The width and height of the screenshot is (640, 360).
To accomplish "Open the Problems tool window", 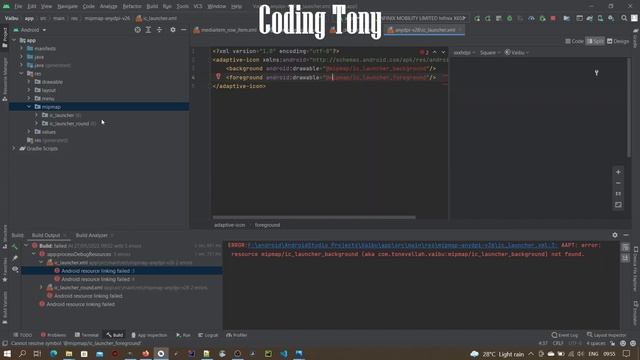I will 53,335.
